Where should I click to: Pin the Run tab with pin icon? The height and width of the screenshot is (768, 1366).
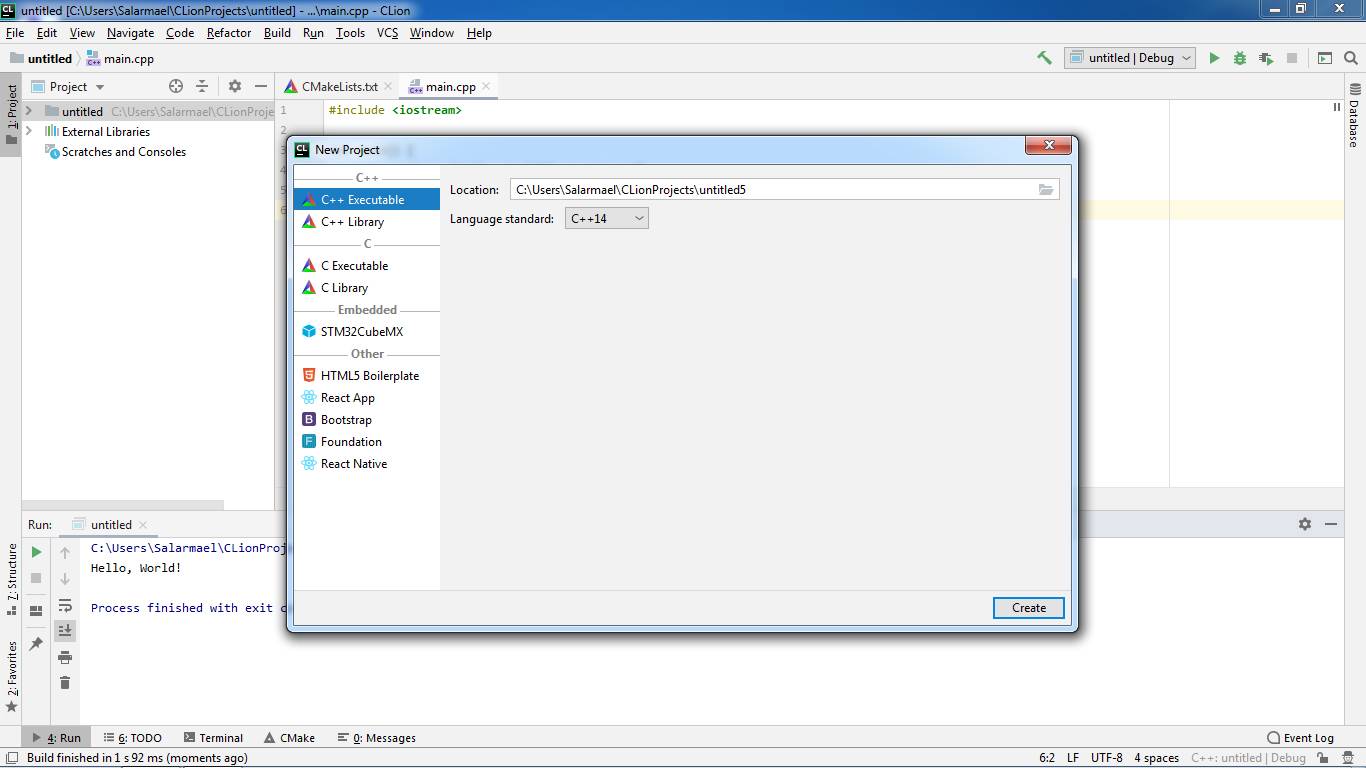click(x=36, y=643)
